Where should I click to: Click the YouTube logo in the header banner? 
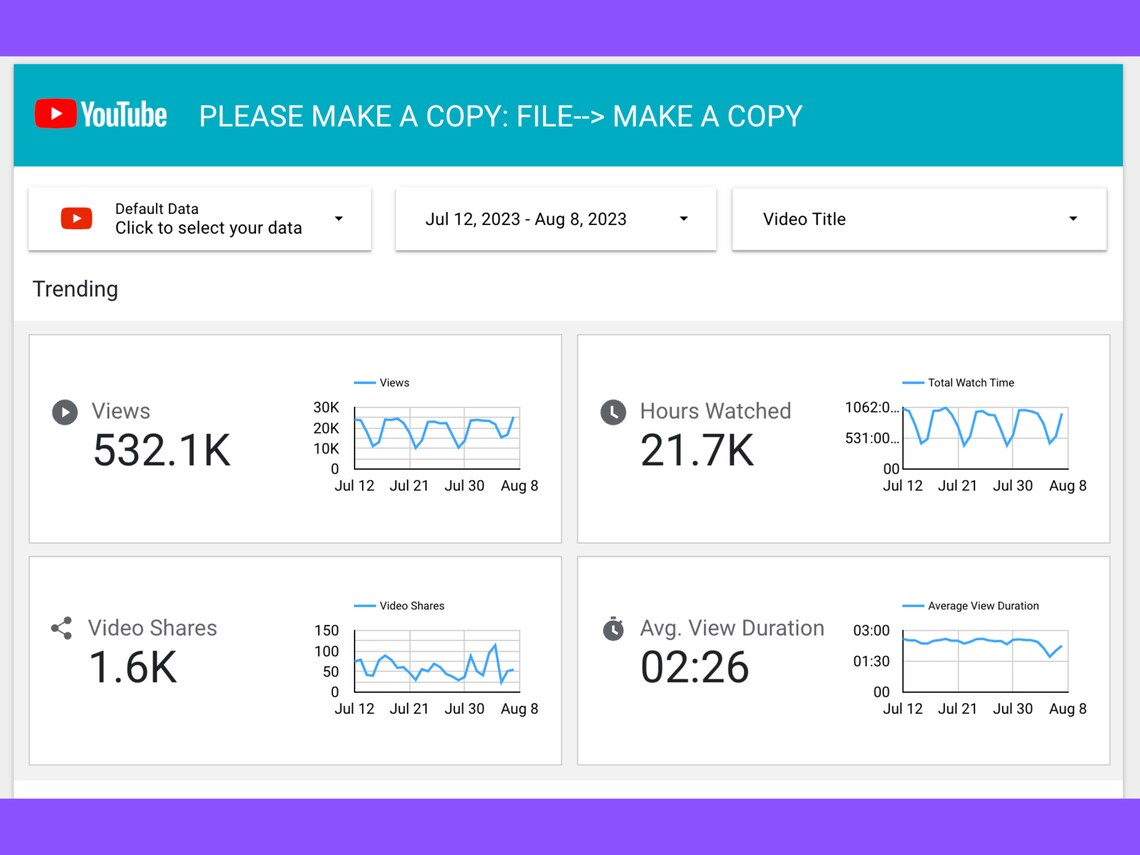(x=99, y=114)
